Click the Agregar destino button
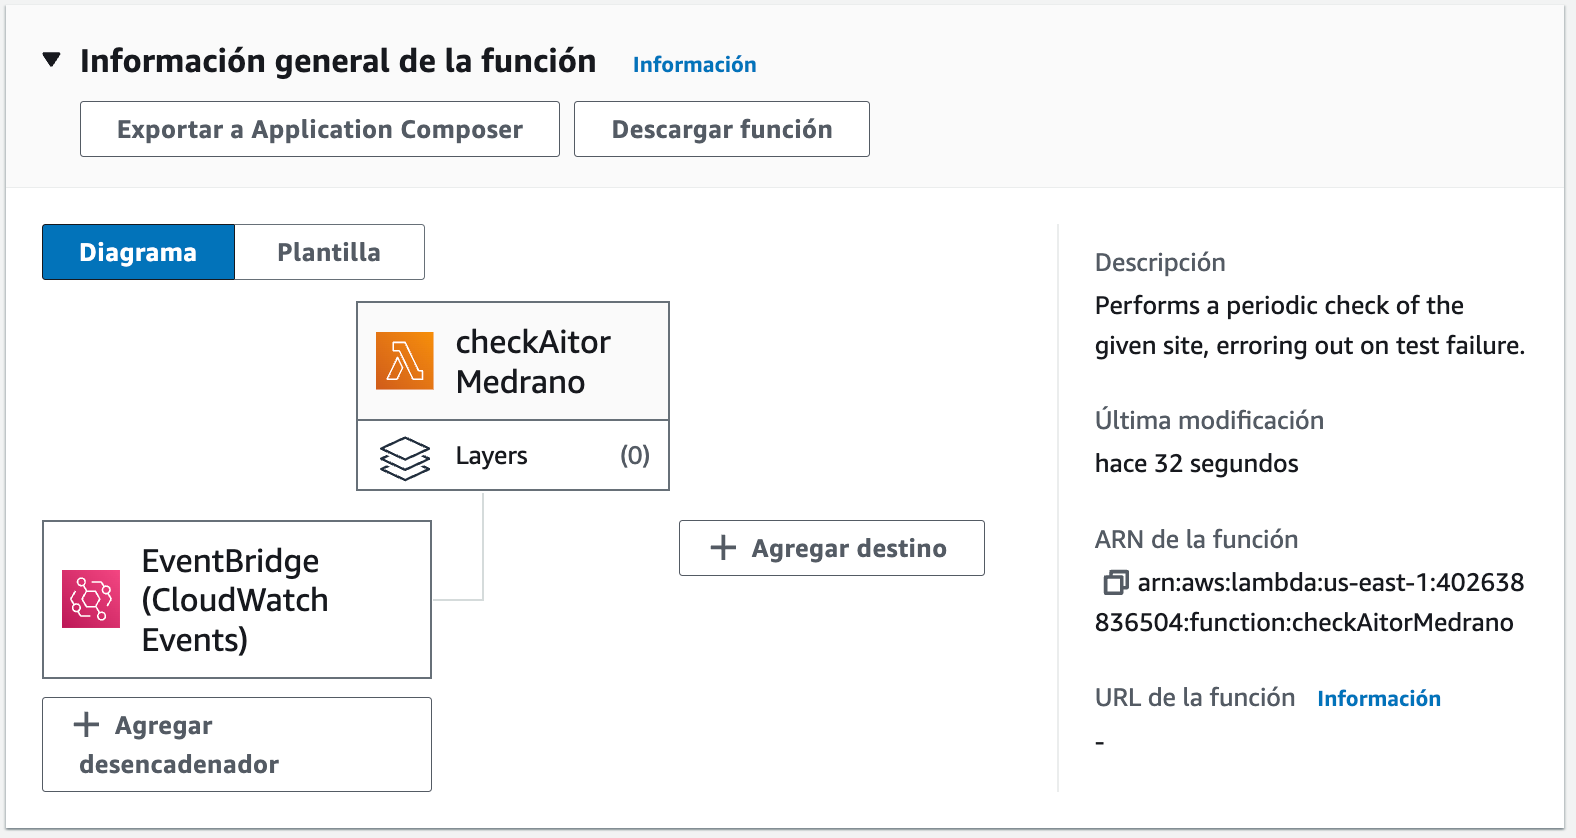 832,548
